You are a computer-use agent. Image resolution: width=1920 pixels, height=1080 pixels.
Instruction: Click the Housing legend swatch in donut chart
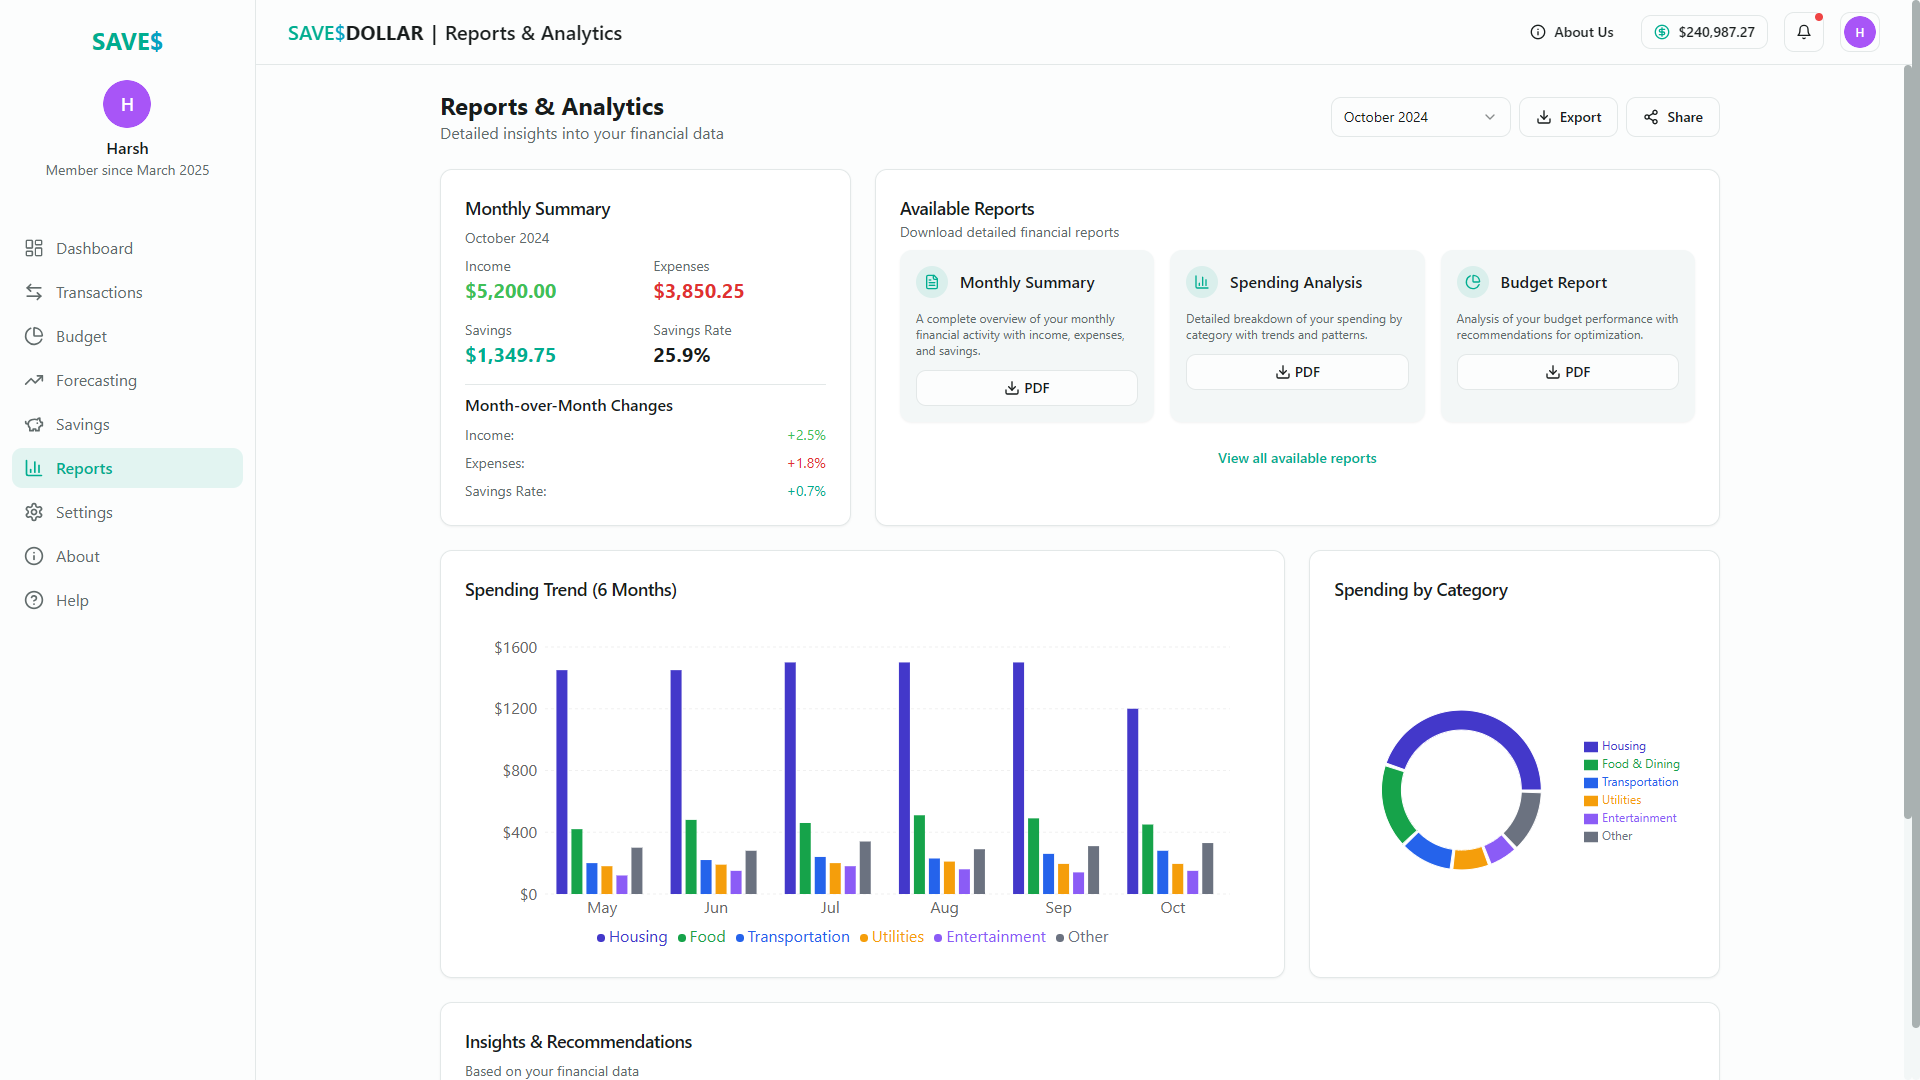pos(1590,747)
